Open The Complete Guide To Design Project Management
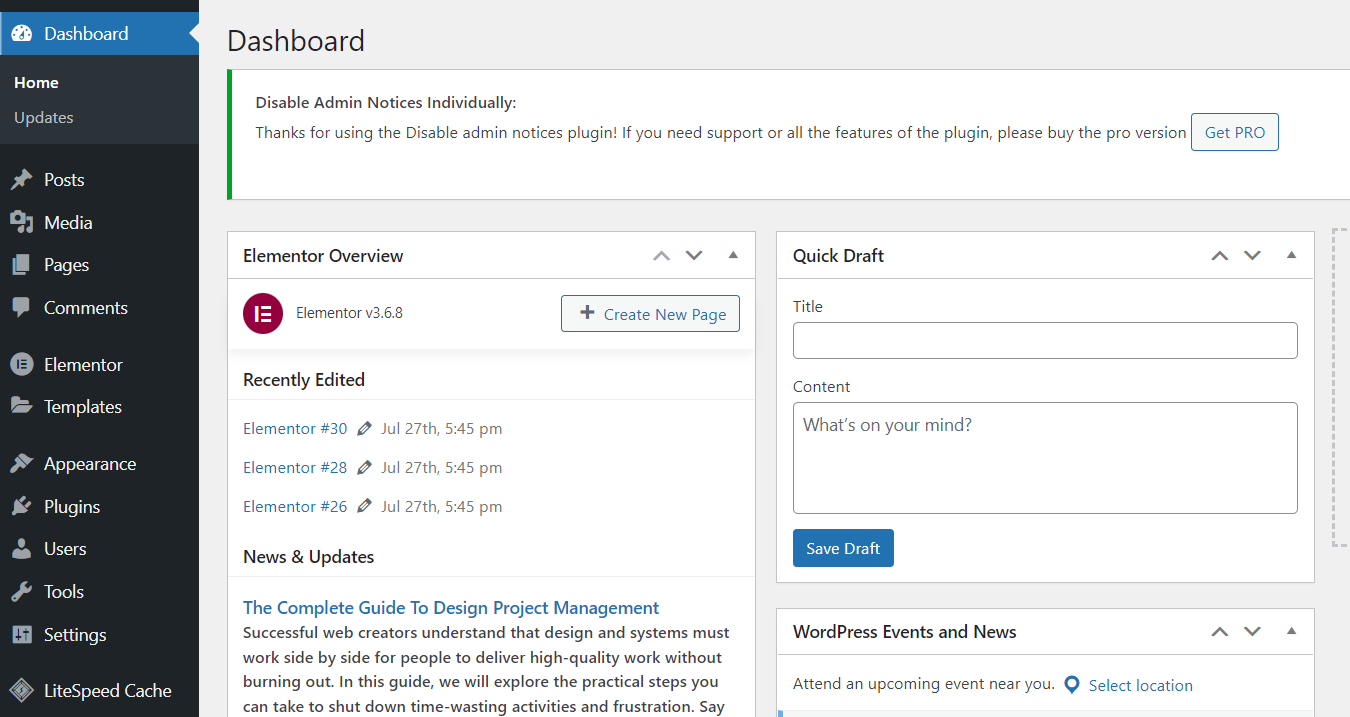The image size is (1350, 717). (x=451, y=607)
